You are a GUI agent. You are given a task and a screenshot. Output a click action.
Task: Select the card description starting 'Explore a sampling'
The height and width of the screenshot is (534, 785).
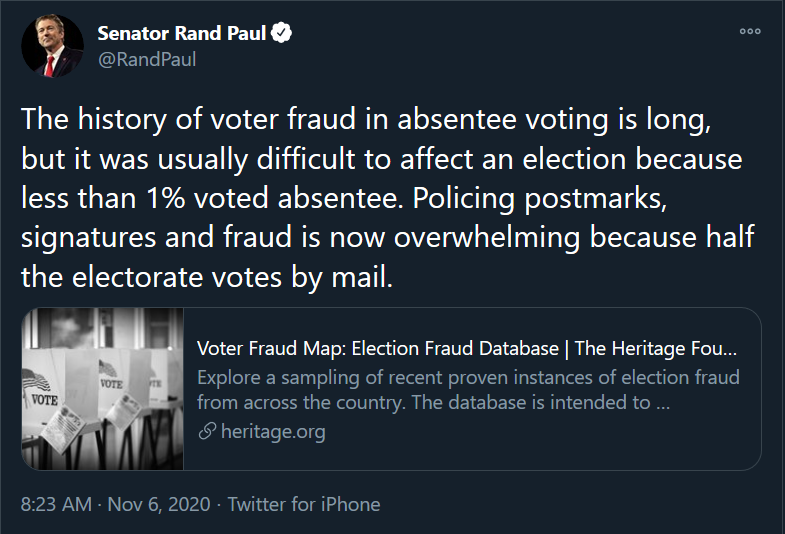468,390
